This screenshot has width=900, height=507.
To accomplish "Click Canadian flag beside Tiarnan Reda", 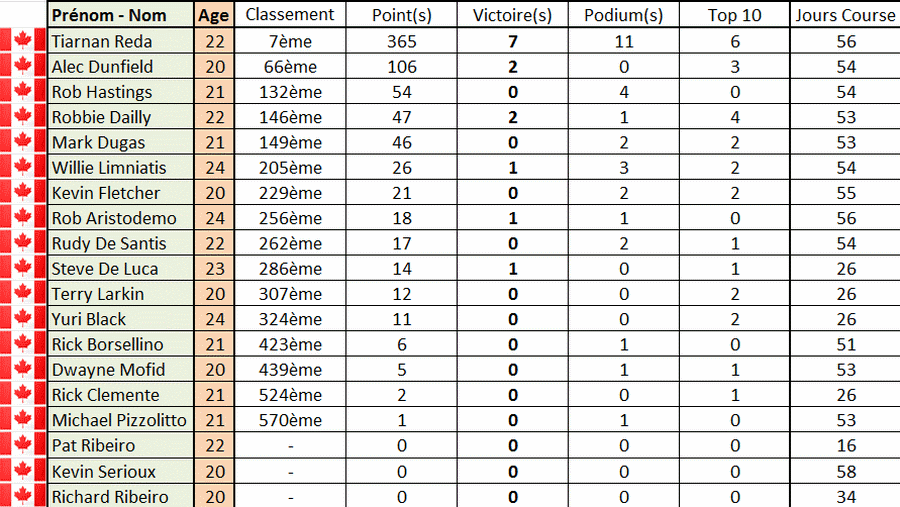I will (x=22, y=41).
